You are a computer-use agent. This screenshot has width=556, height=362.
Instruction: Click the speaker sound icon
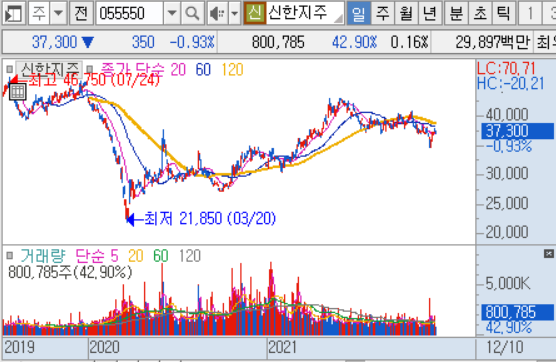coord(217,13)
